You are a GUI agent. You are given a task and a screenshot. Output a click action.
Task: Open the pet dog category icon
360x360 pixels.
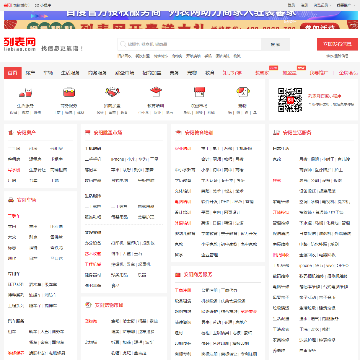tap(243, 92)
